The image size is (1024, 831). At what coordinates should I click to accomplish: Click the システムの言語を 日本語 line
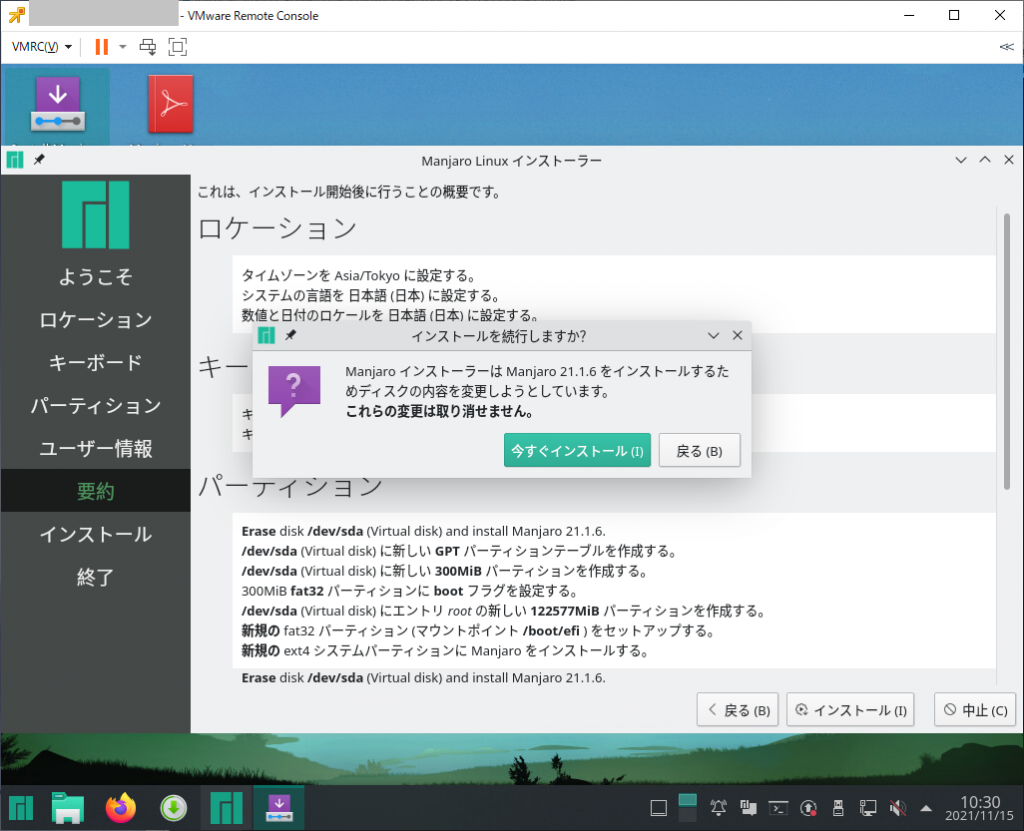click(371, 295)
